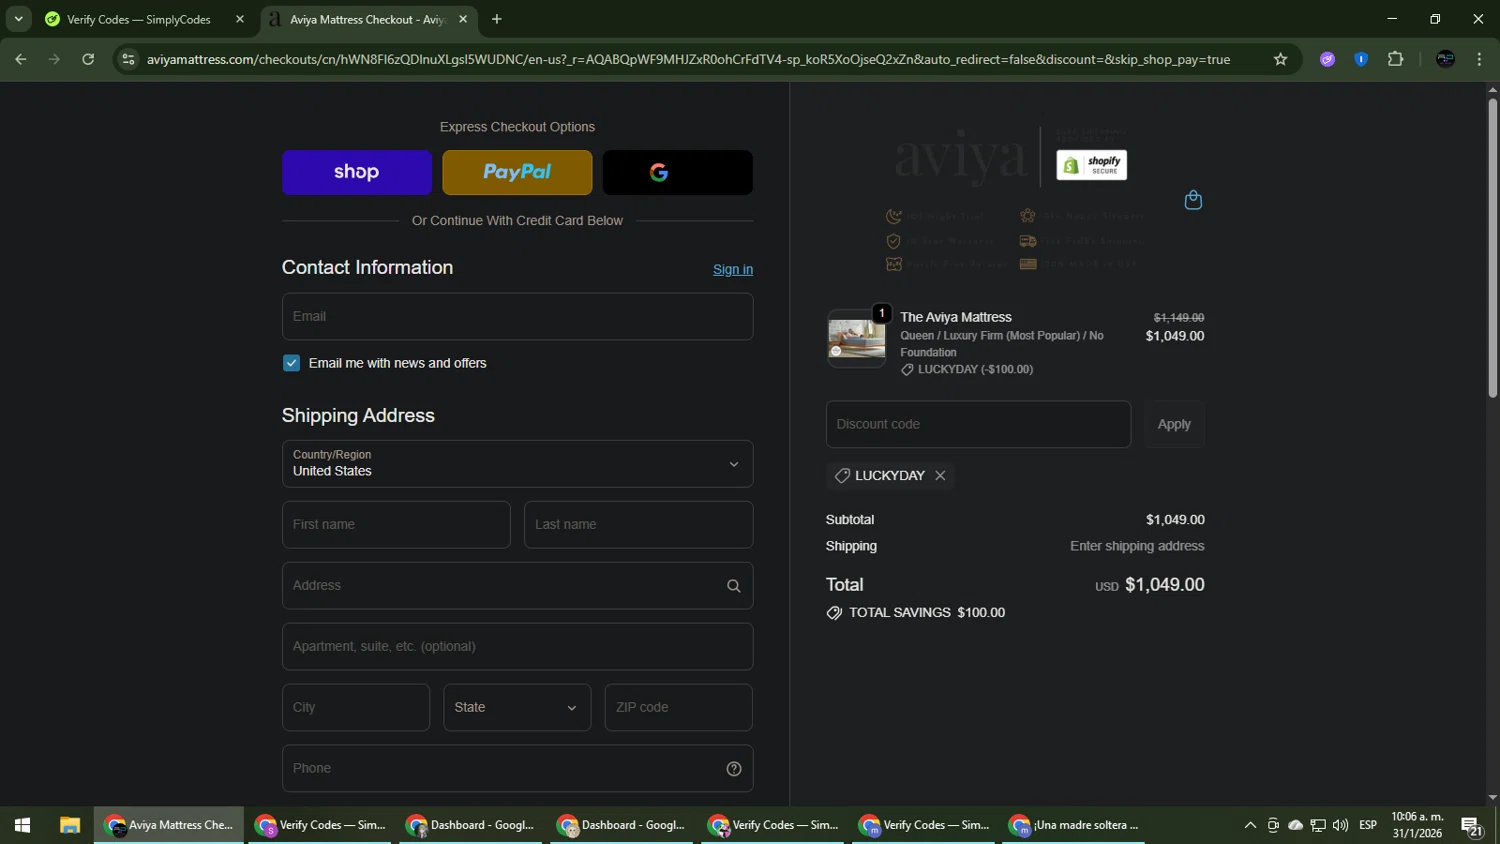Image resolution: width=1500 pixels, height=844 pixels.
Task: Click the LUCKYDAY tag icon chip
Action: tap(842, 476)
